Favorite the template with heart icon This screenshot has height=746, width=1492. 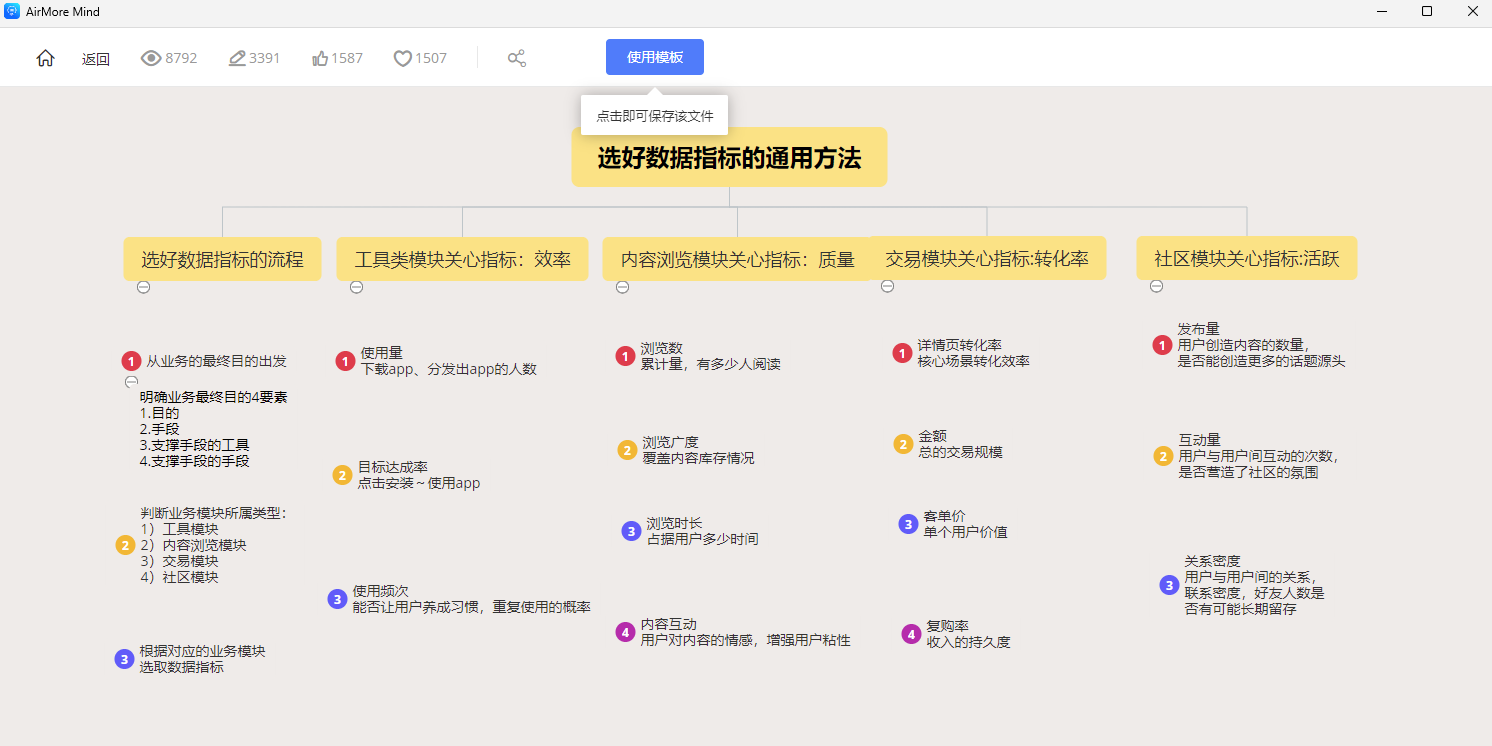point(402,58)
